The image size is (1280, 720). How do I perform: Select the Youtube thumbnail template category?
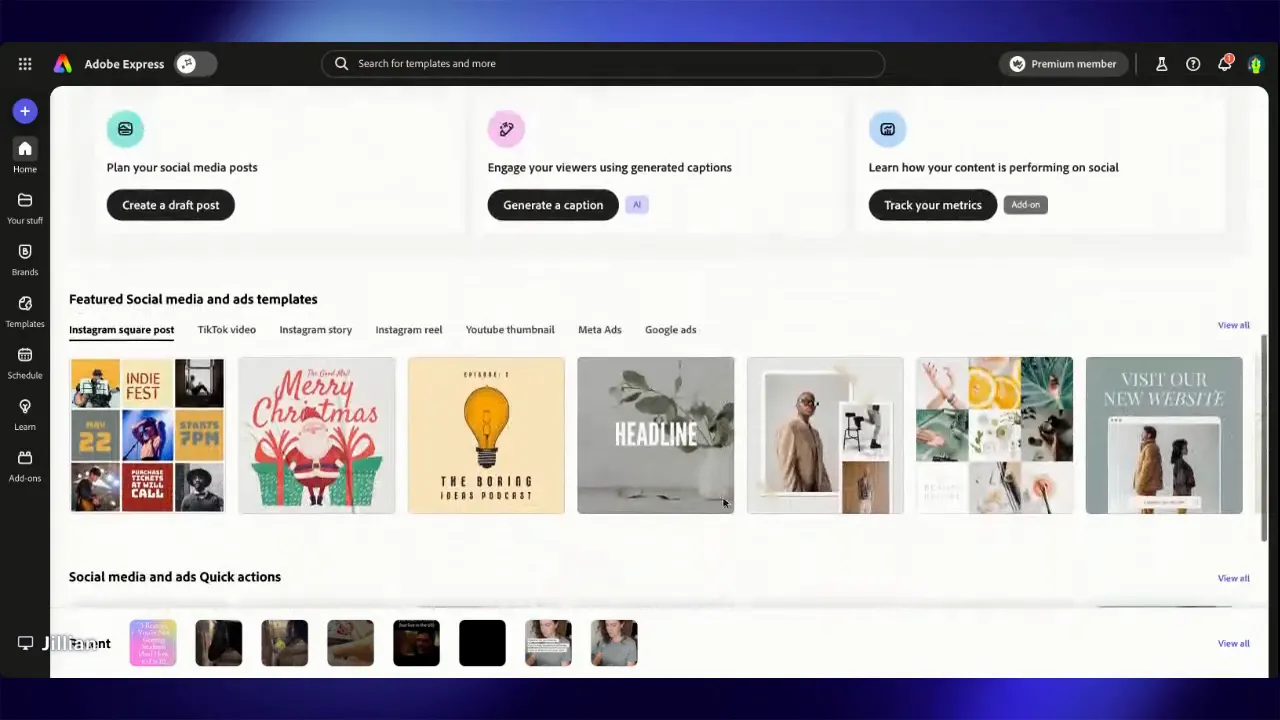click(x=510, y=329)
